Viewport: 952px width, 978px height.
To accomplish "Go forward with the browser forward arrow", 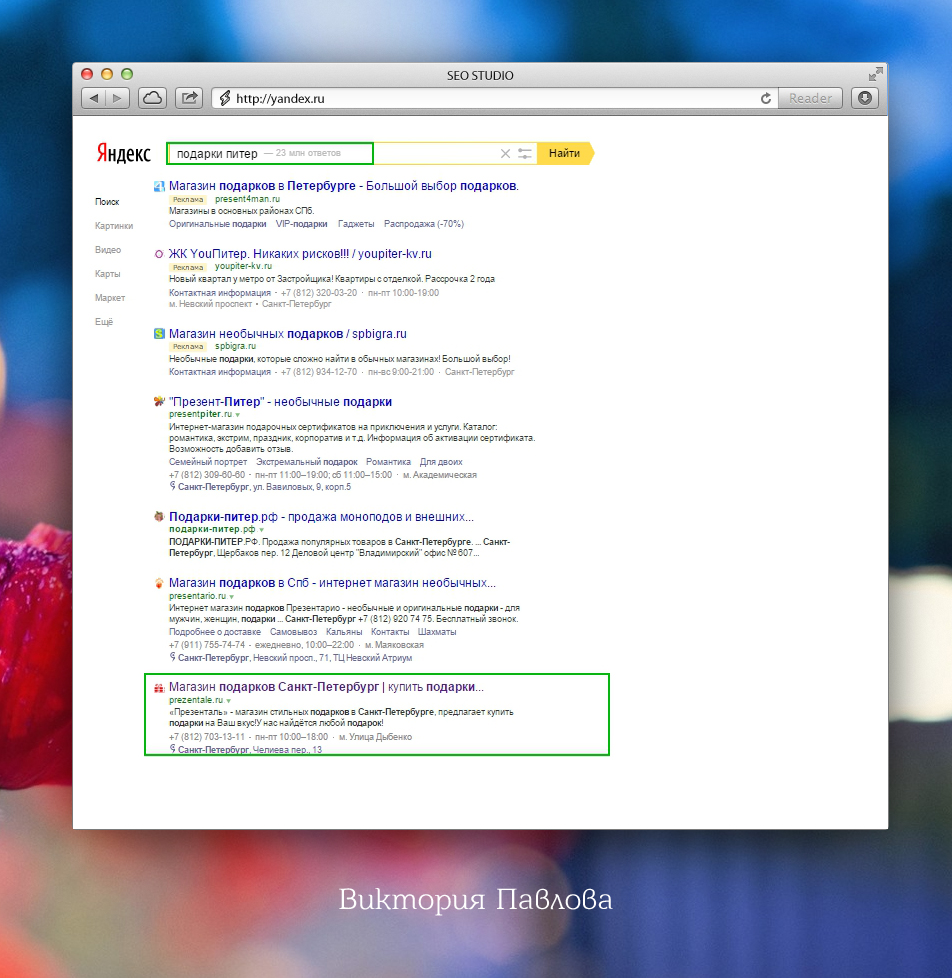I will [117, 99].
